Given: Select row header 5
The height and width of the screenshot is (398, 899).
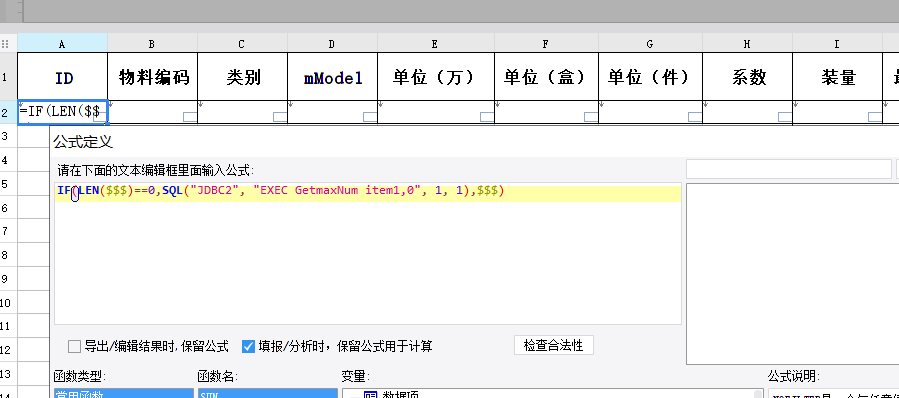Looking at the screenshot, I should [x=6, y=184].
